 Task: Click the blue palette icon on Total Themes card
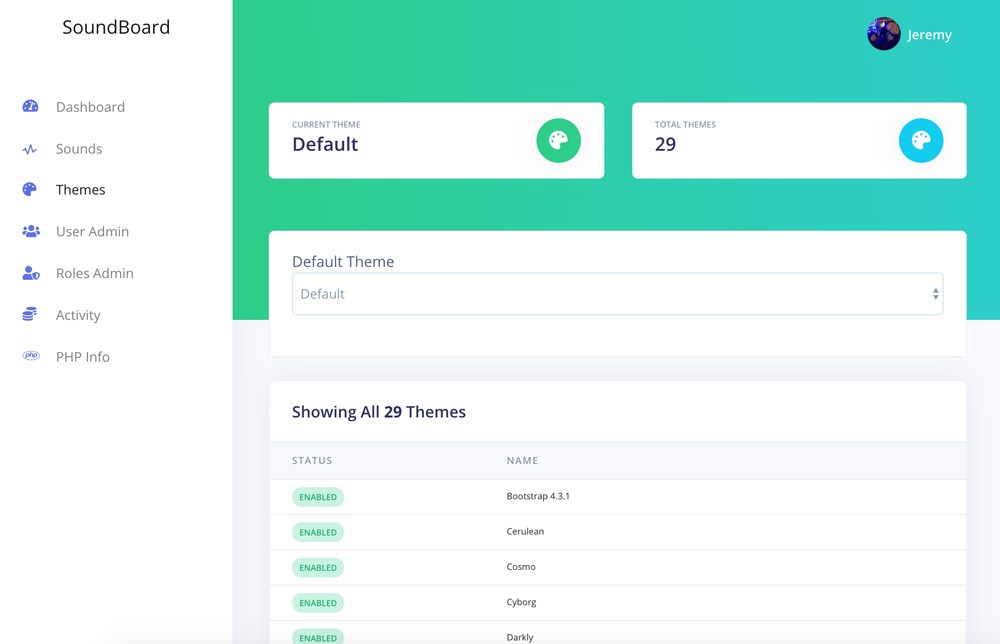coord(921,141)
